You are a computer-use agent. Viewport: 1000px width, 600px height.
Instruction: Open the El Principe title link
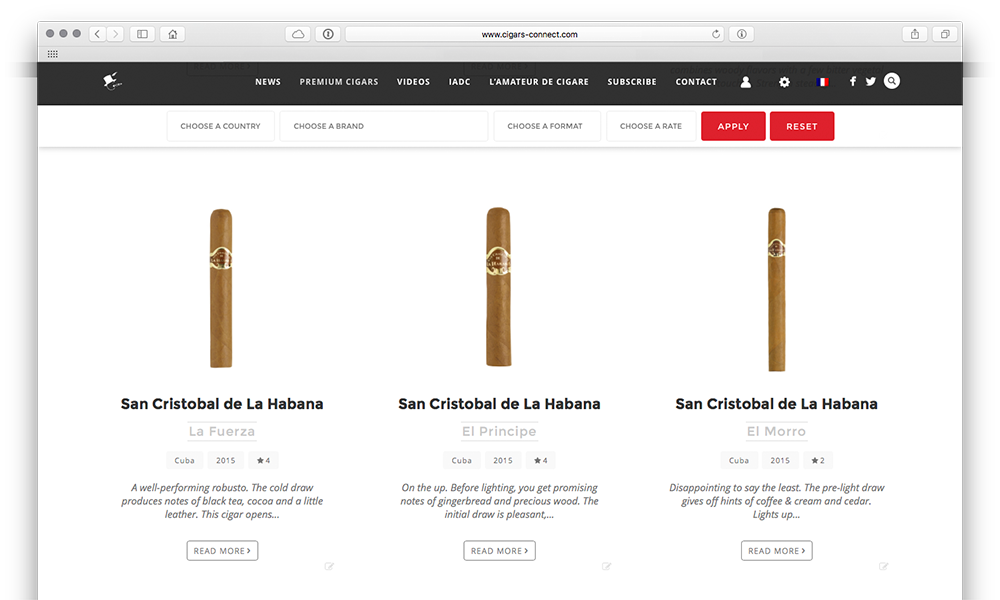pyautogui.click(x=499, y=432)
